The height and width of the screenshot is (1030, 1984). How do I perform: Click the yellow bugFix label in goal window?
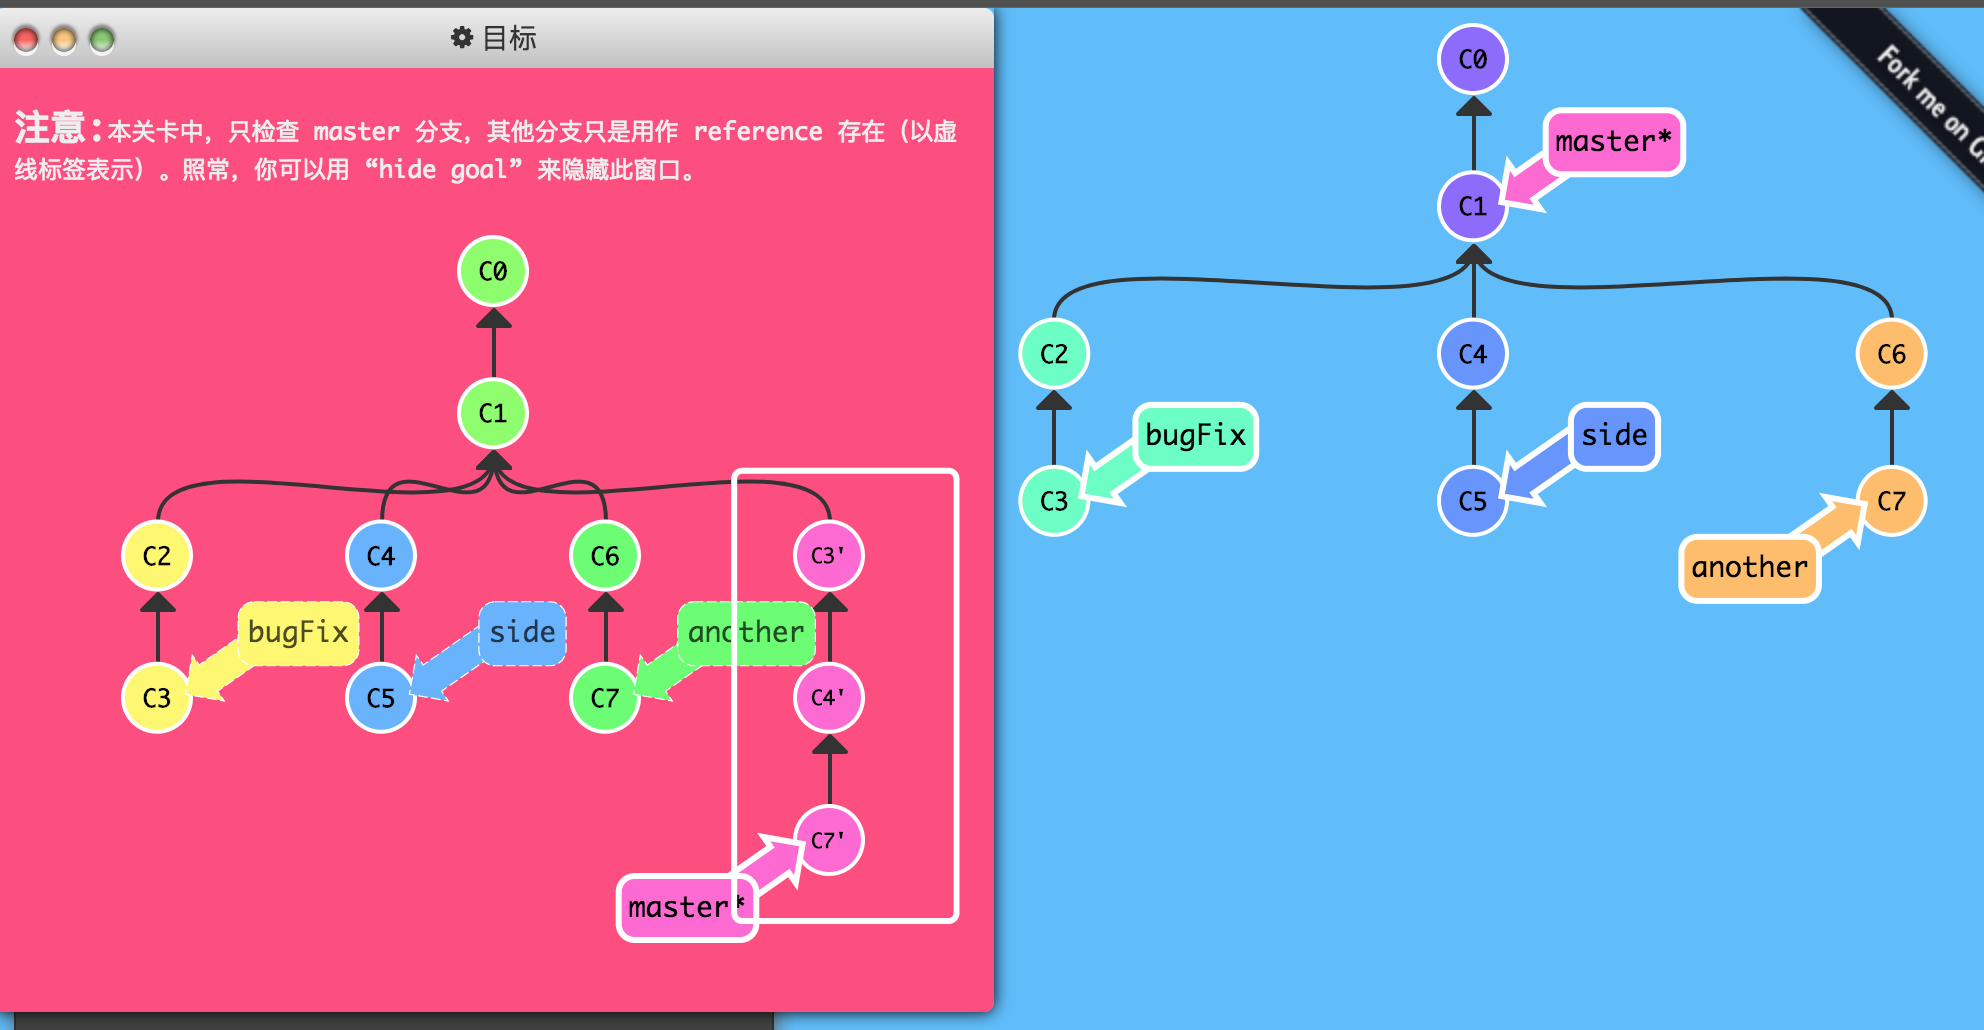(298, 633)
